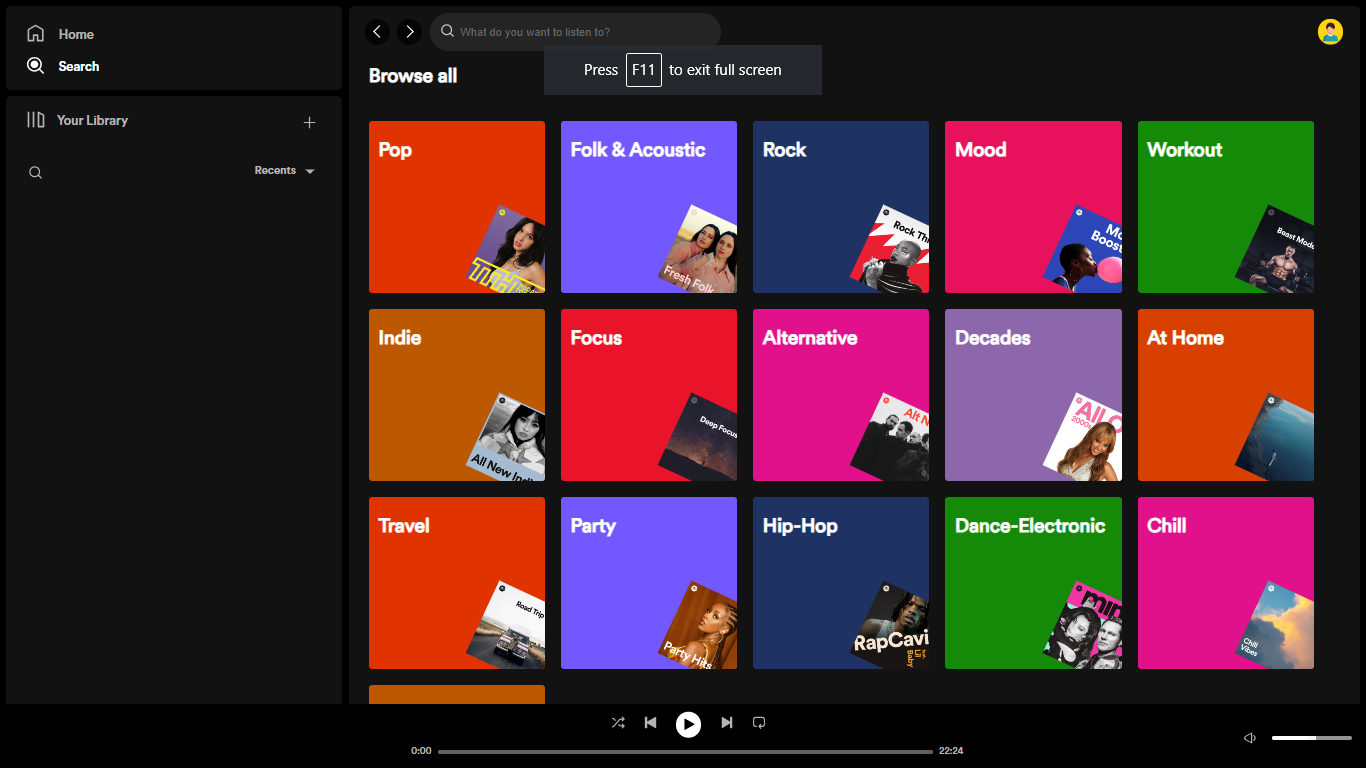Image resolution: width=1366 pixels, height=768 pixels.
Task: Open the Connect to a device panel
Action: click(759, 722)
